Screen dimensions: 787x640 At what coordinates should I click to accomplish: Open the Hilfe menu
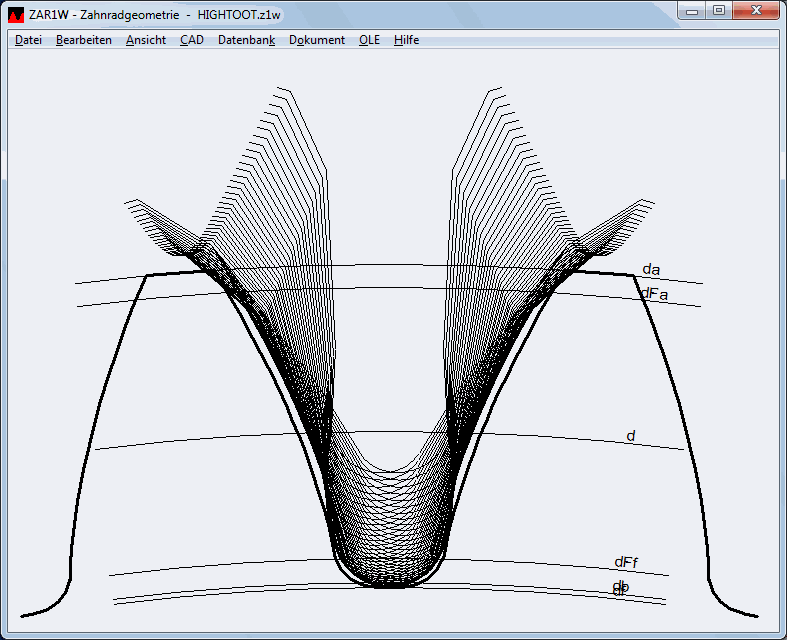tap(406, 40)
